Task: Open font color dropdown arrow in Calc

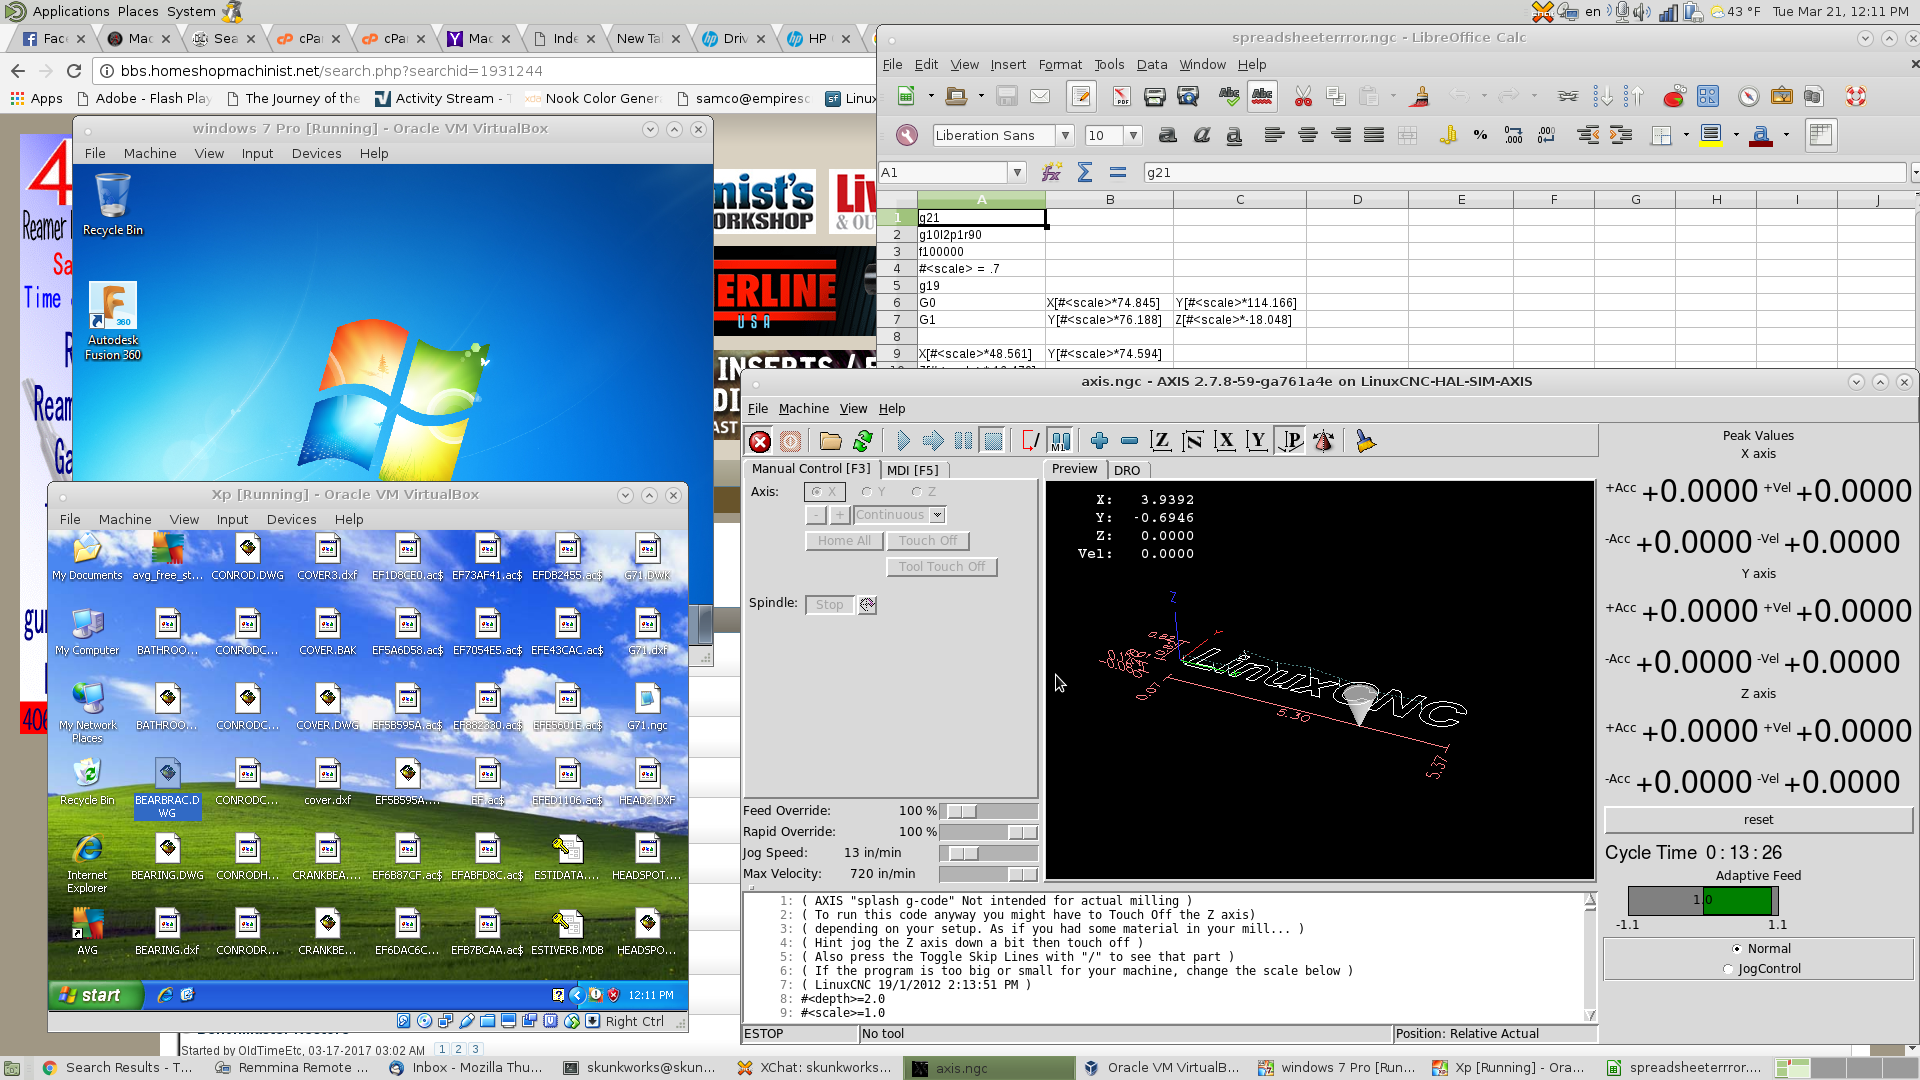Action: 1786,136
